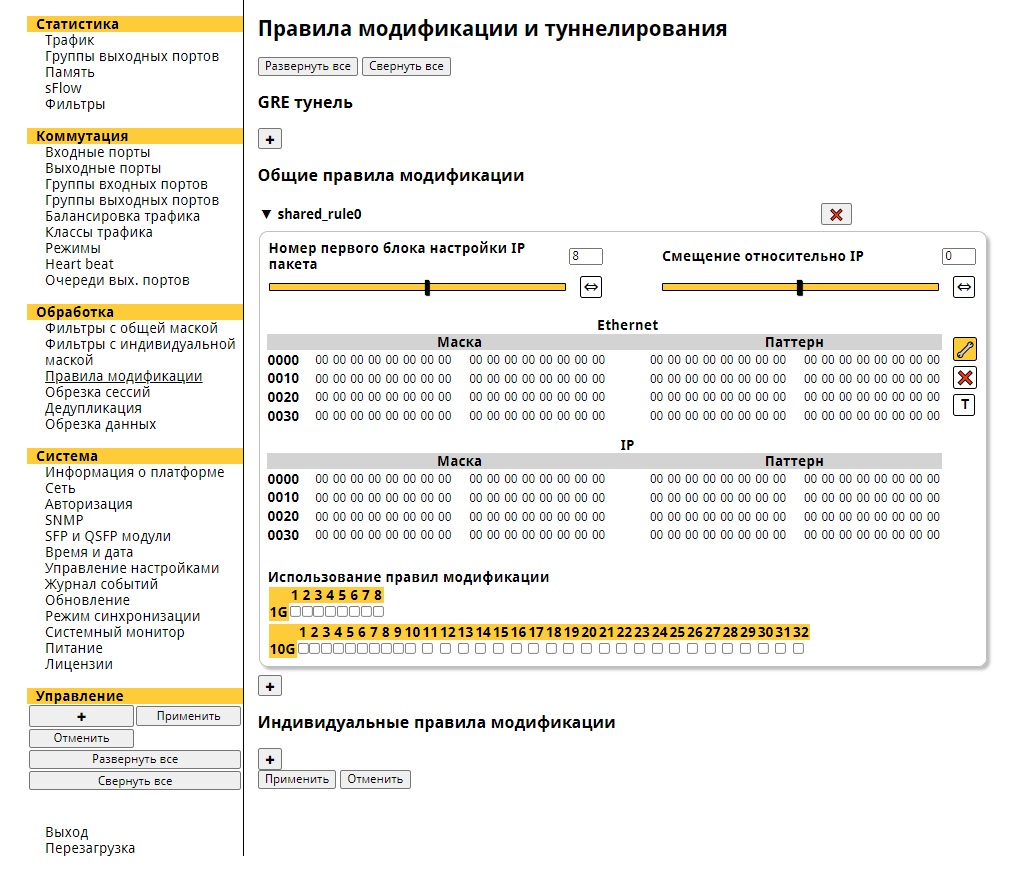Toggle 1G port 1 checkbox
Screen dimensions: 1025x881
[295, 612]
